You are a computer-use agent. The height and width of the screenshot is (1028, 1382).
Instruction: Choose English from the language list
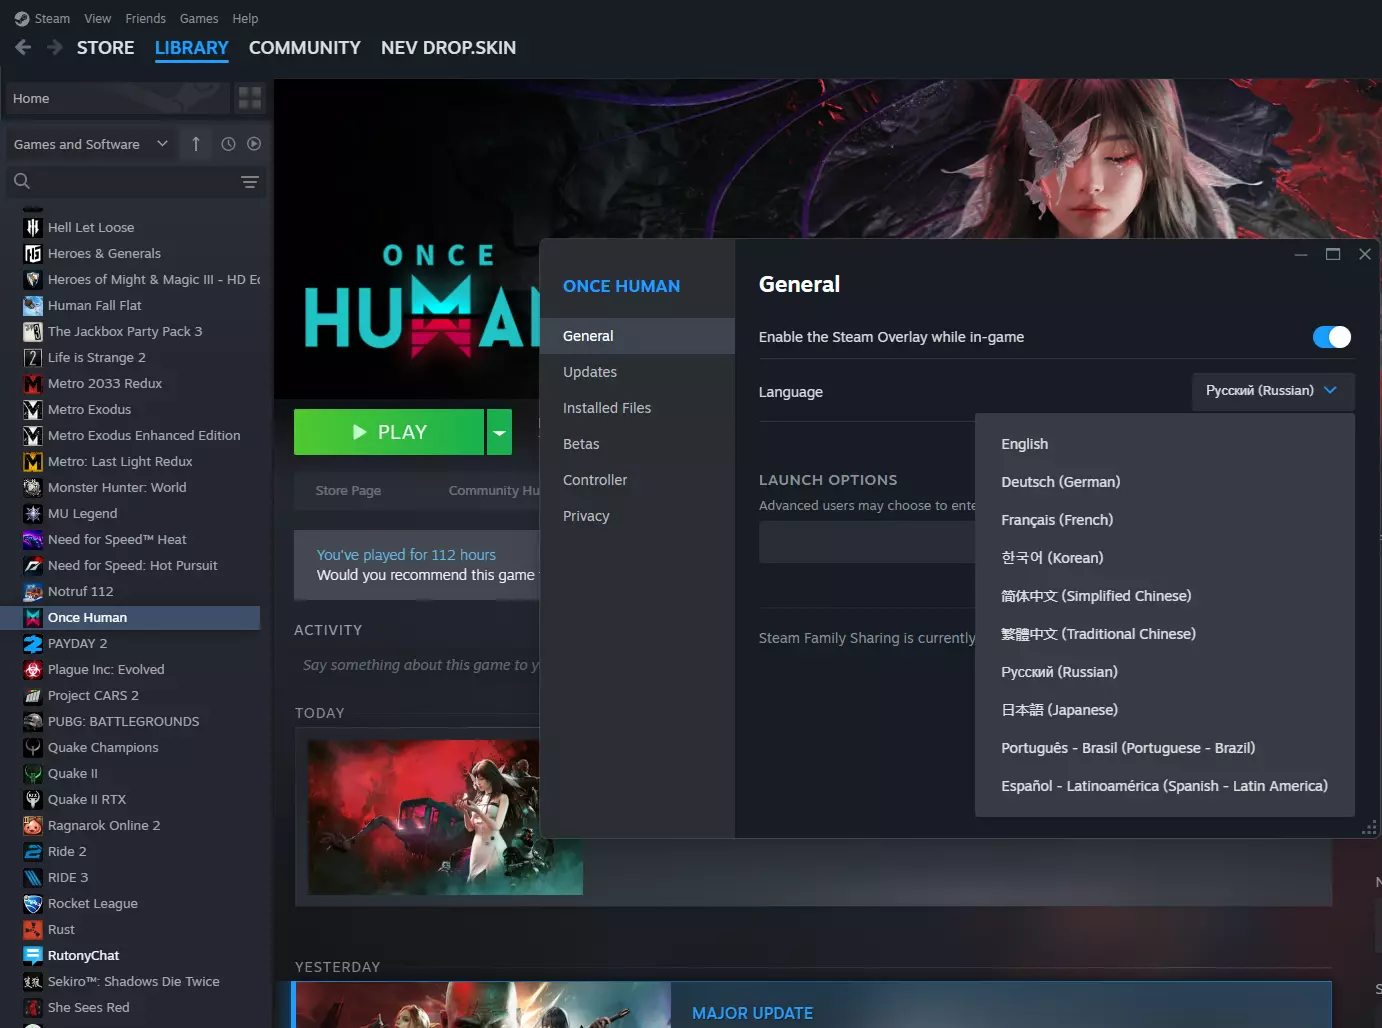1024,444
